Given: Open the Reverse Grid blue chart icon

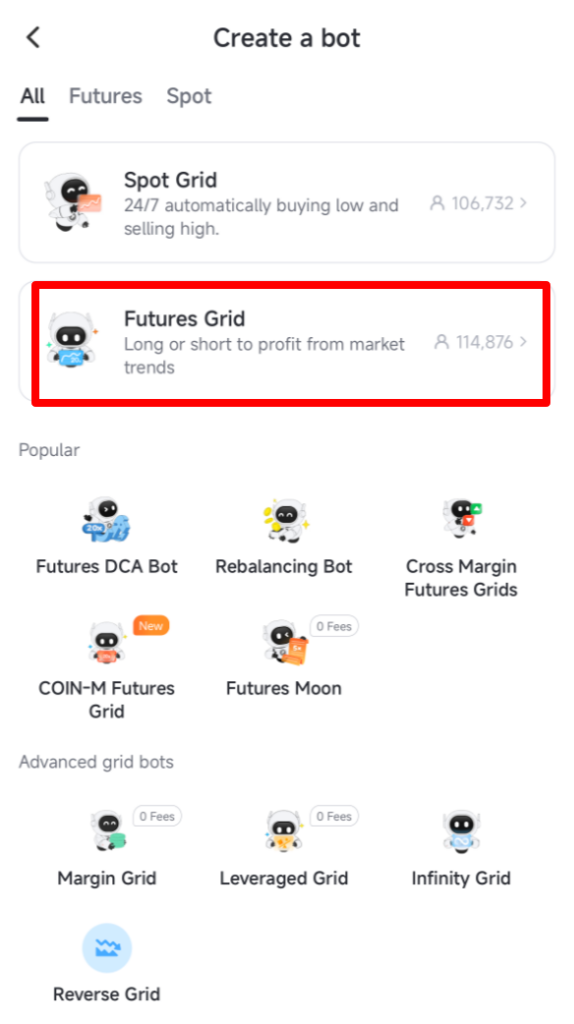Looking at the screenshot, I should click(x=106, y=948).
